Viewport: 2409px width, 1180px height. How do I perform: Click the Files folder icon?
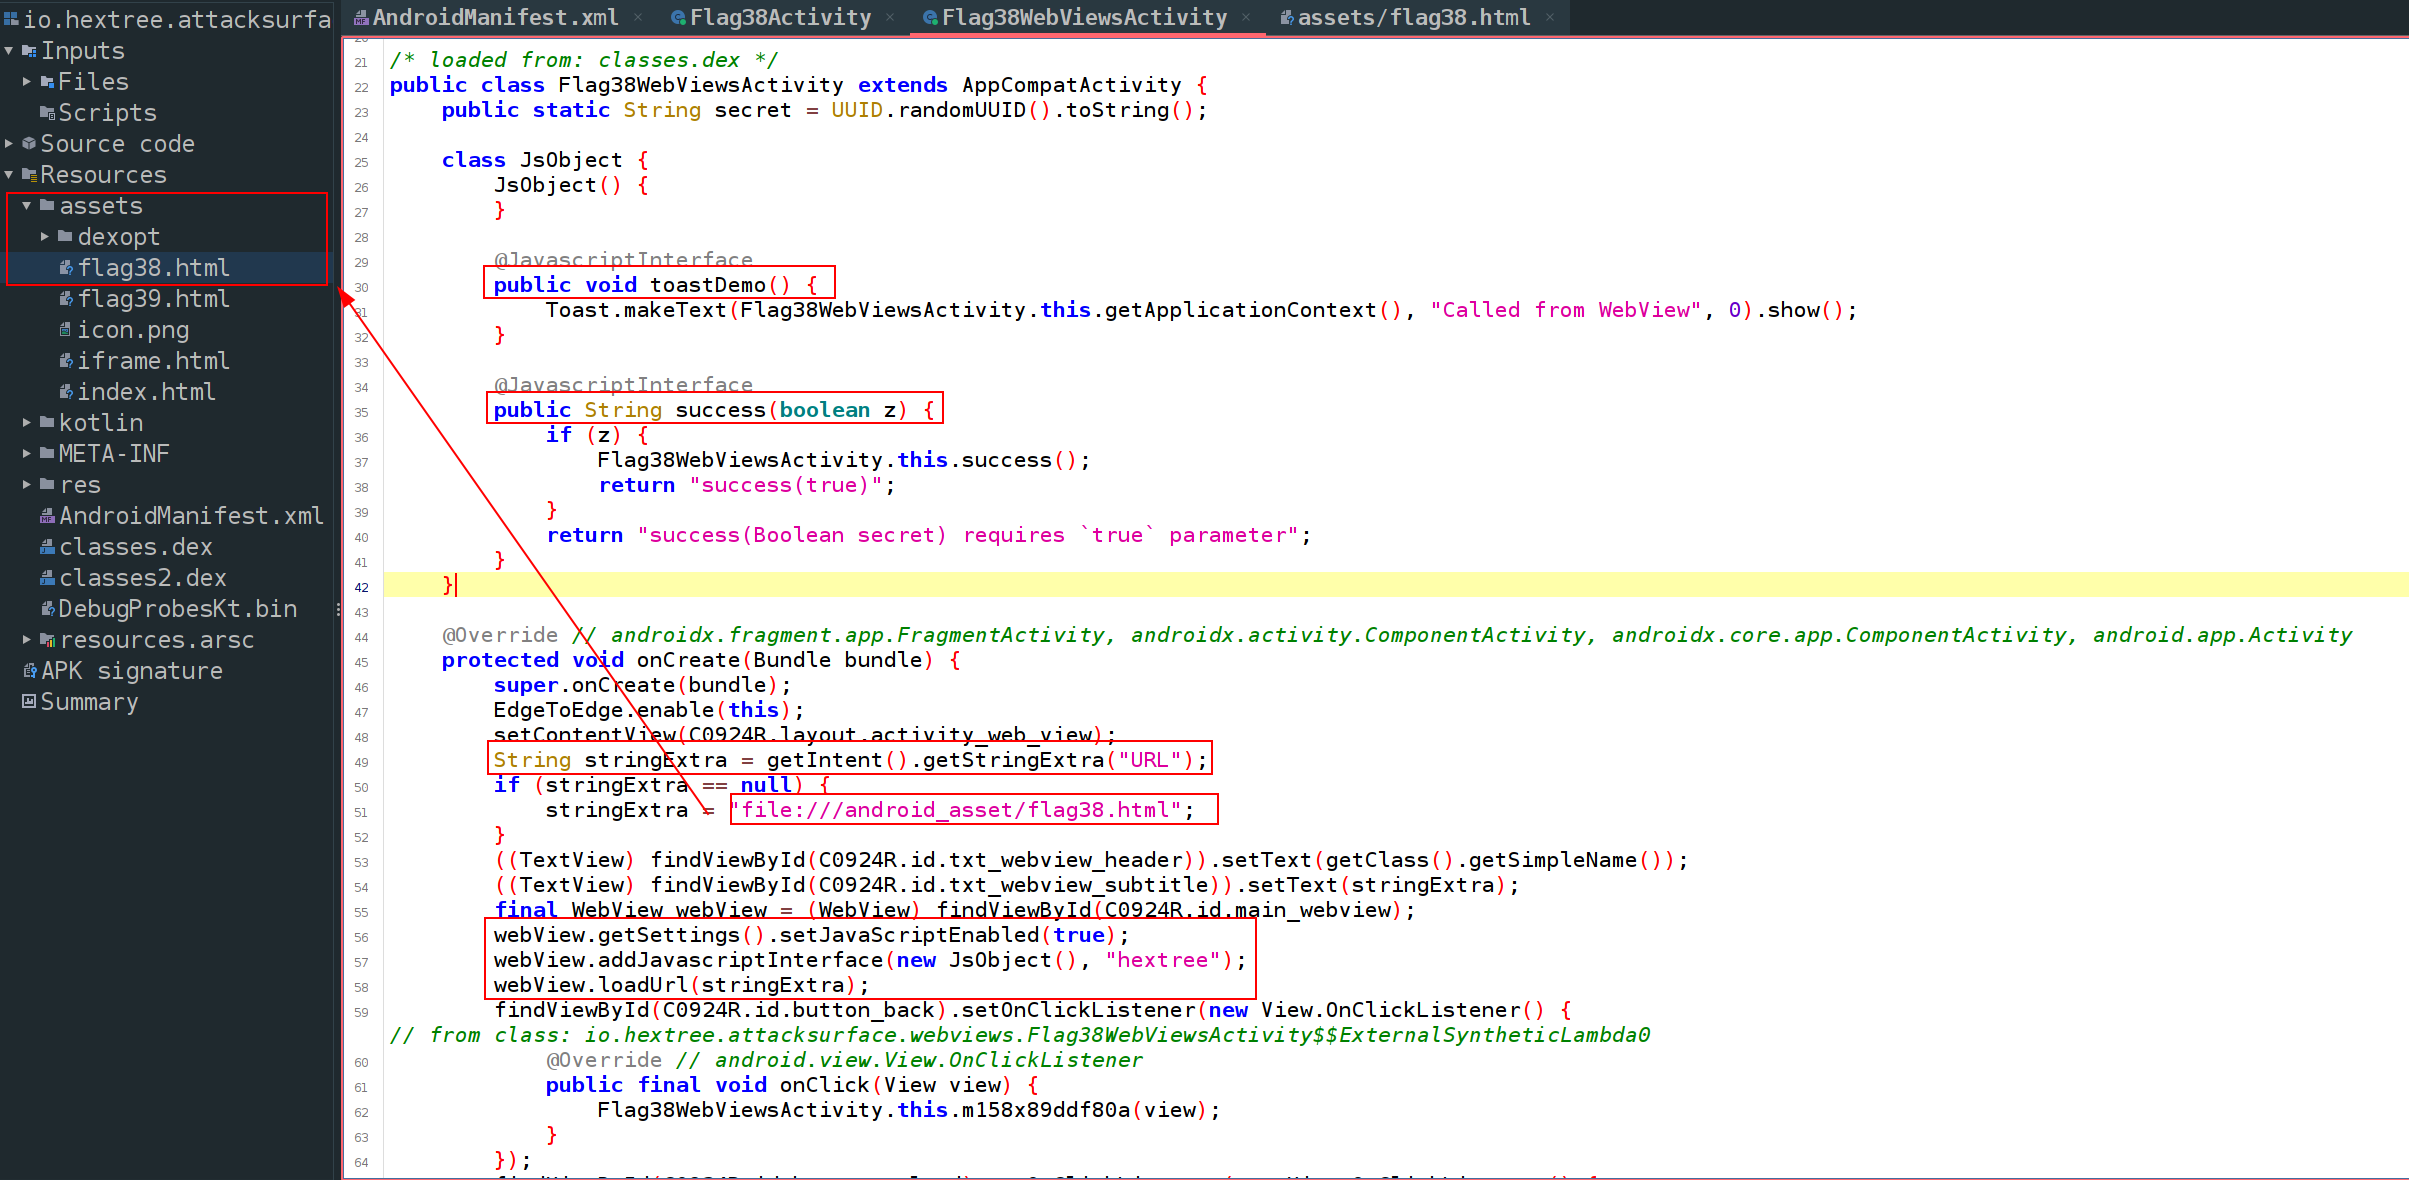tap(47, 82)
